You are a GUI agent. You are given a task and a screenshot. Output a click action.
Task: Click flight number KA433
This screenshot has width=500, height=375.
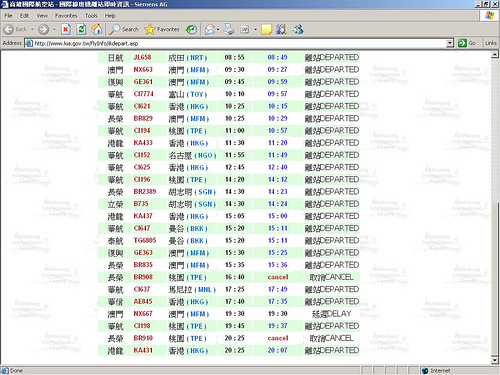click(143, 143)
